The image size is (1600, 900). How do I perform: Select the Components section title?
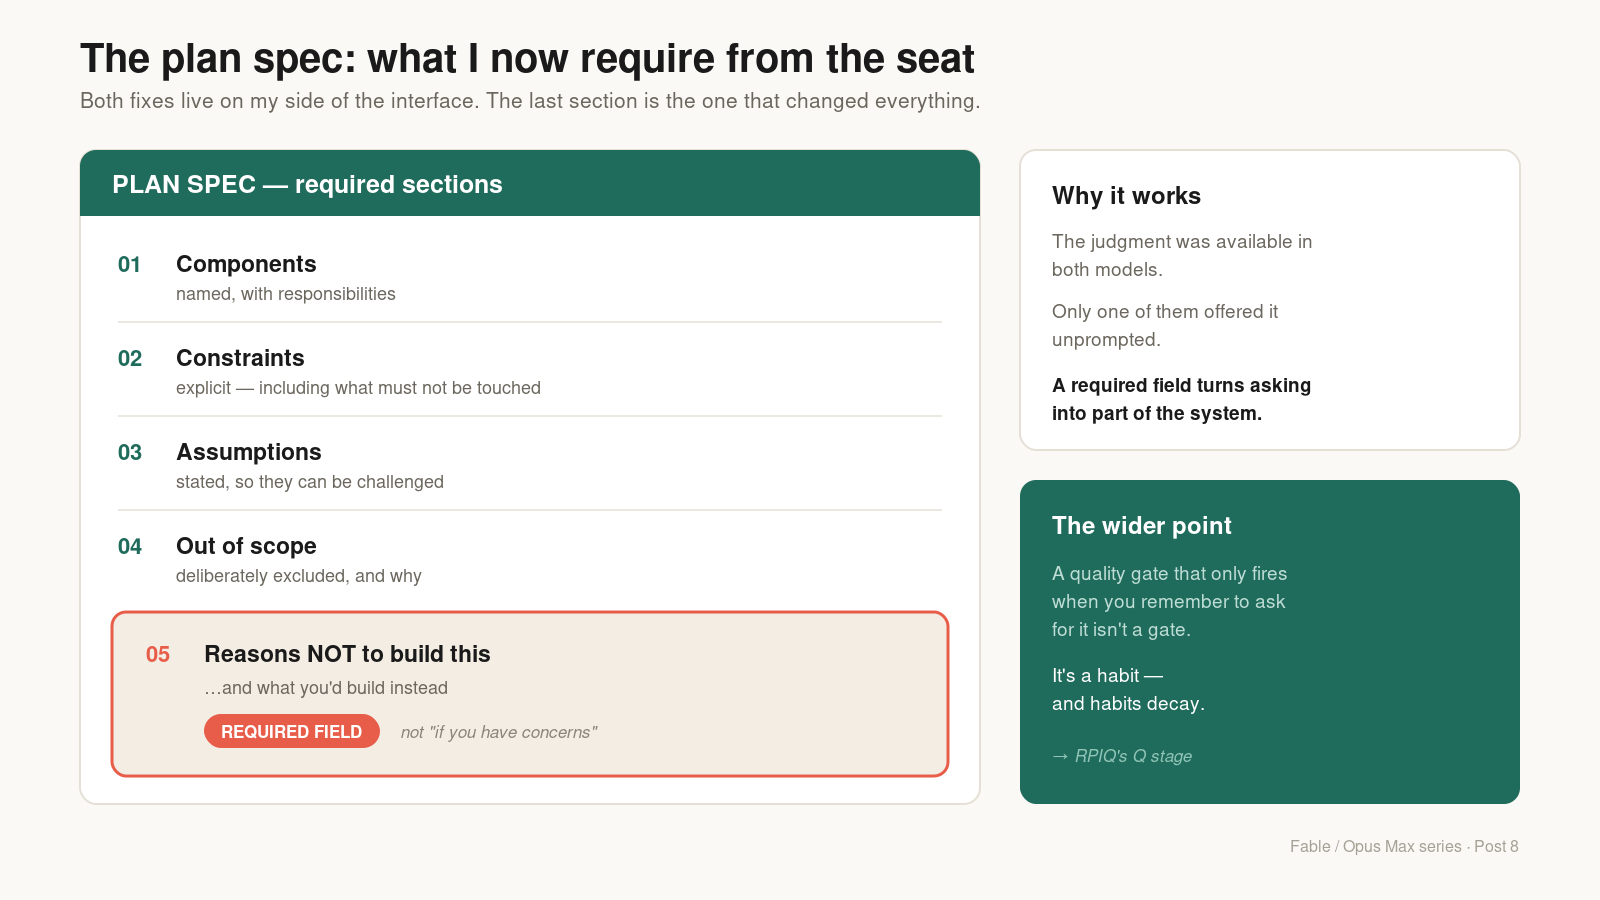point(246,264)
